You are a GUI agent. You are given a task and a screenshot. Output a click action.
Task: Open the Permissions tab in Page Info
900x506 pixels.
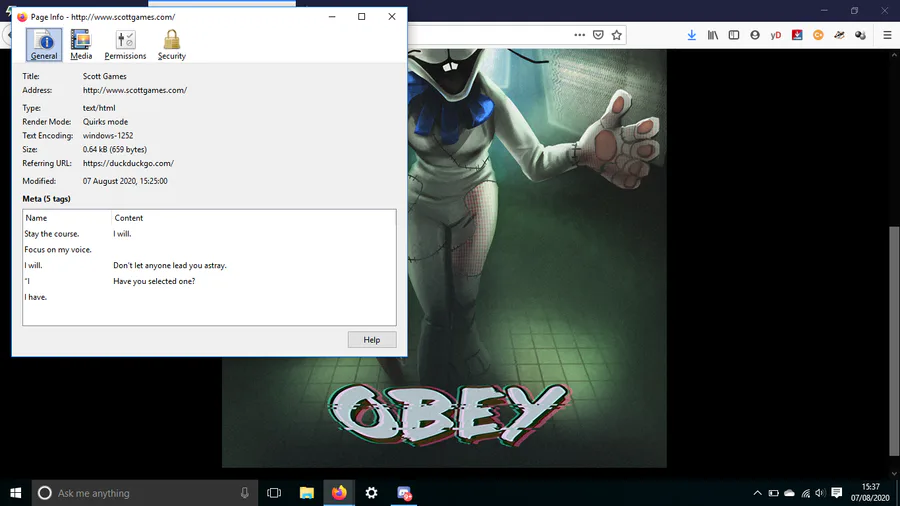pos(125,45)
